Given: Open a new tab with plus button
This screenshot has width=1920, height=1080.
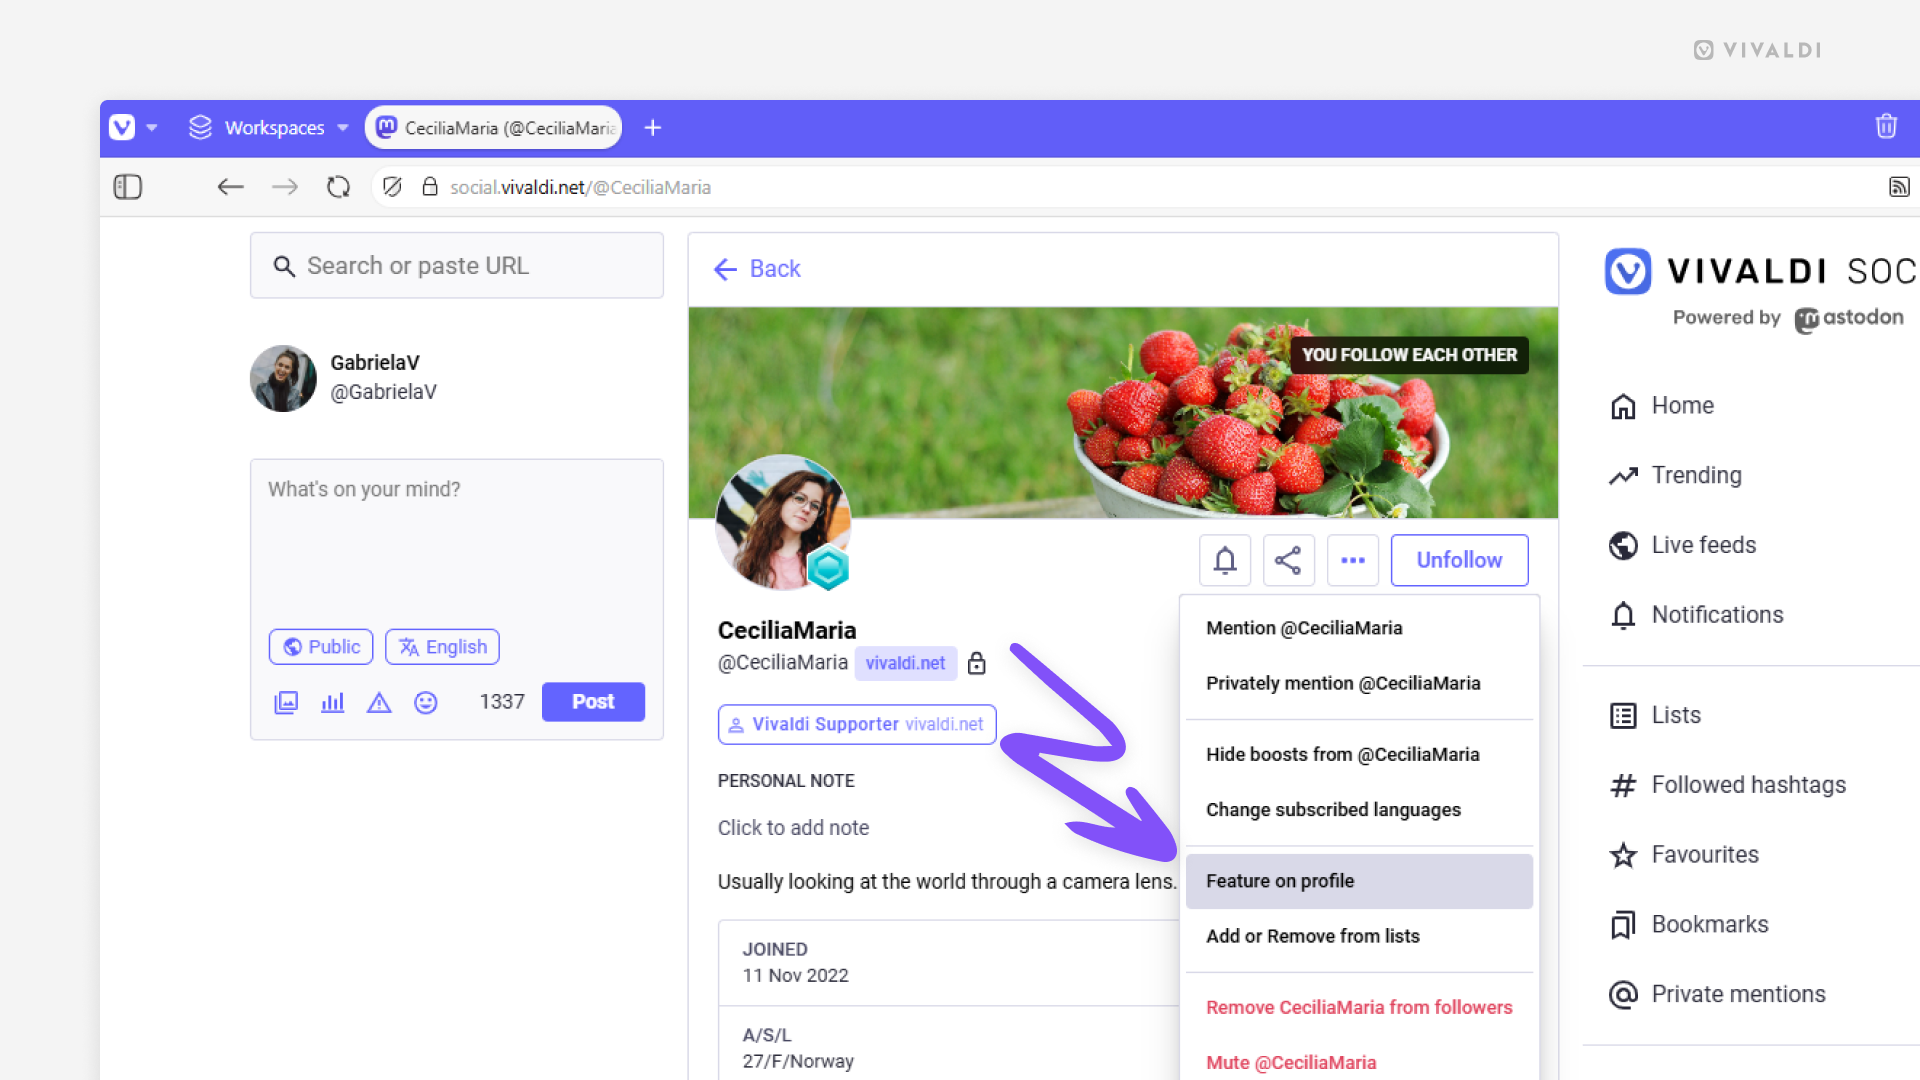Looking at the screenshot, I should tap(653, 128).
